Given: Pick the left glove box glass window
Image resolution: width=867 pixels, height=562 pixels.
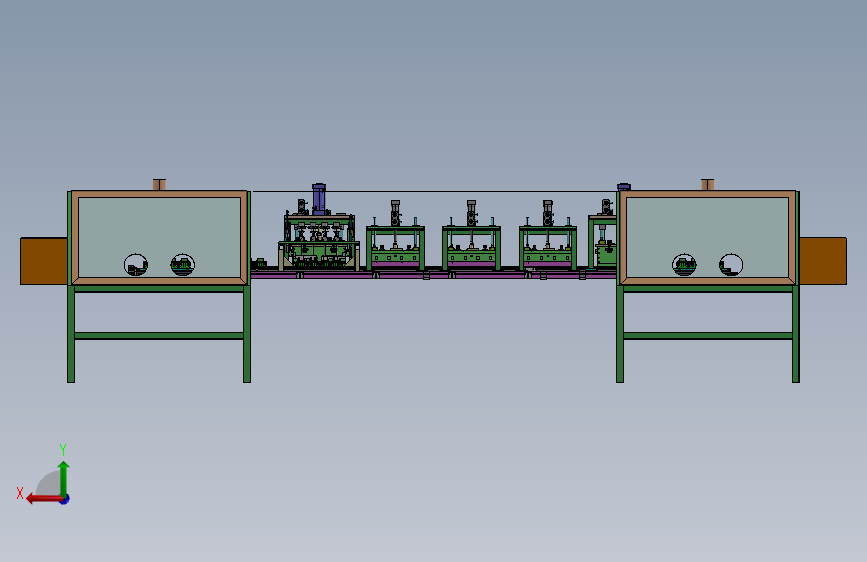Looking at the screenshot, I should 159,237.
